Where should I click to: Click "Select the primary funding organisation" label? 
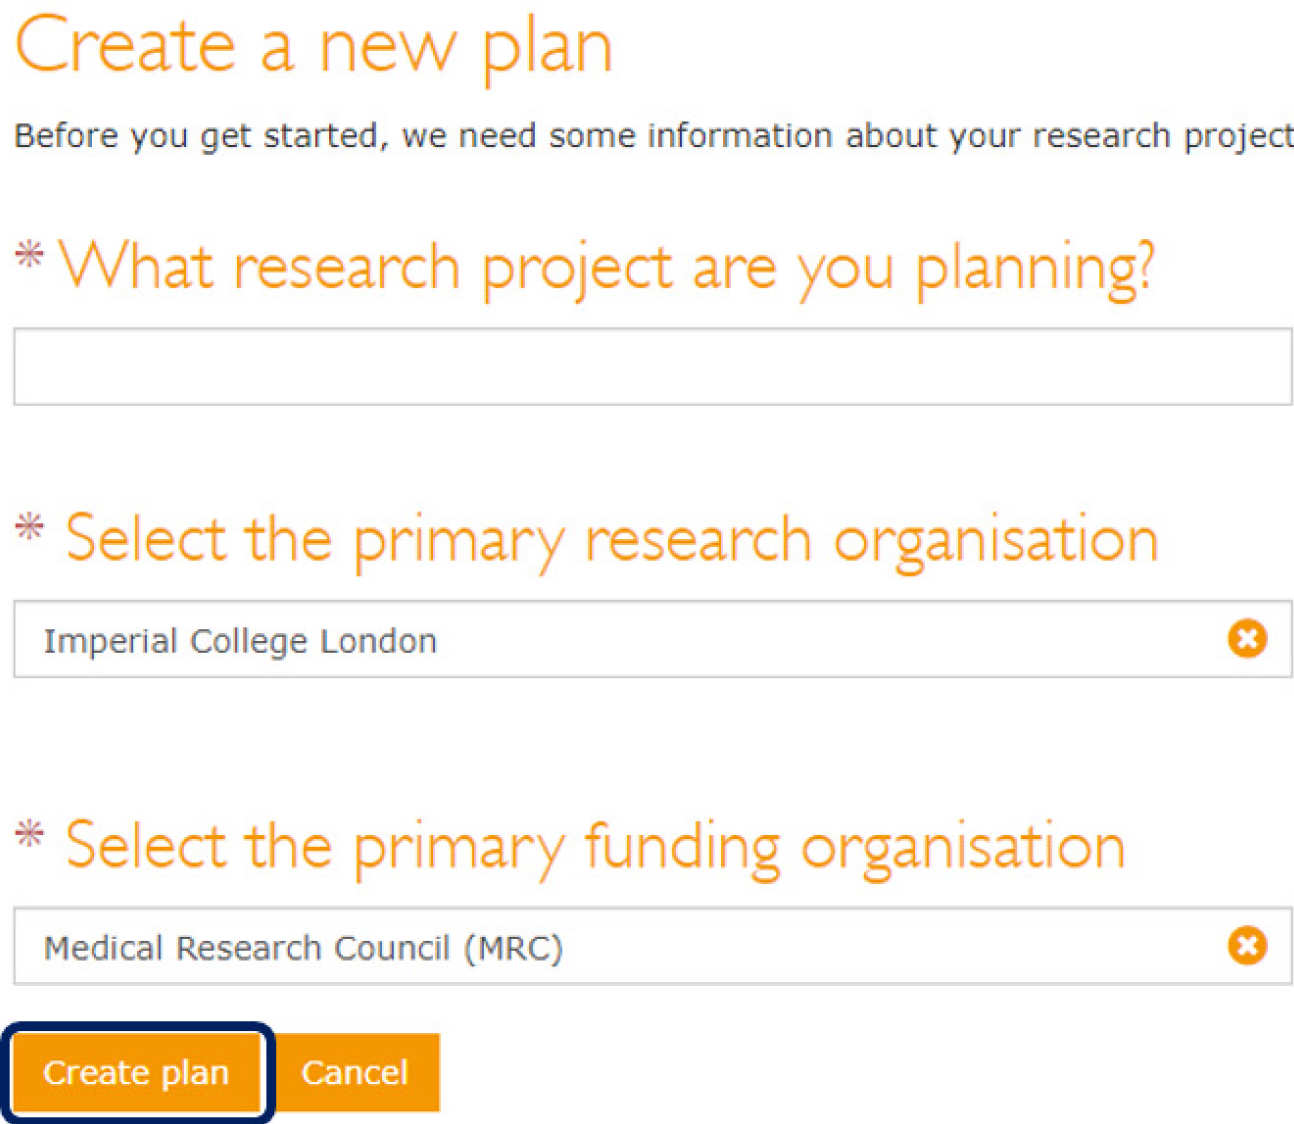(595, 847)
